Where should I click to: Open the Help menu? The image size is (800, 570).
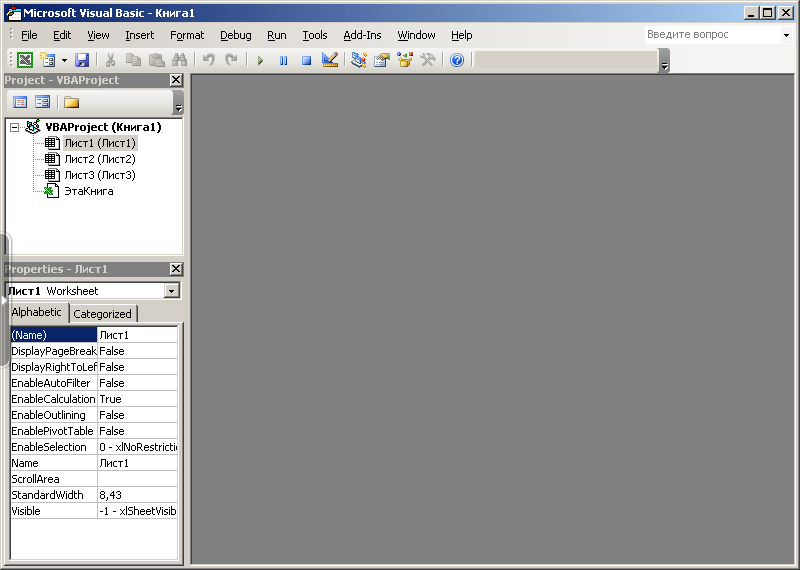[x=462, y=35]
